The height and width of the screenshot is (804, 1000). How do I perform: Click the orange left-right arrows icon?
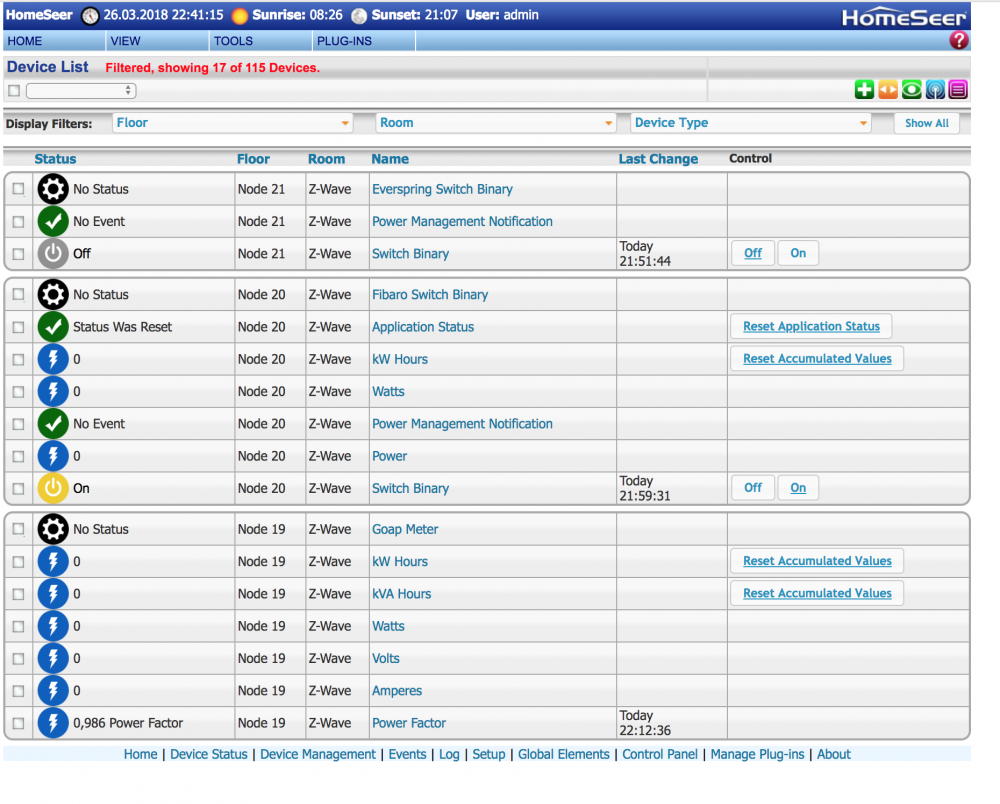tap(888, 90)
